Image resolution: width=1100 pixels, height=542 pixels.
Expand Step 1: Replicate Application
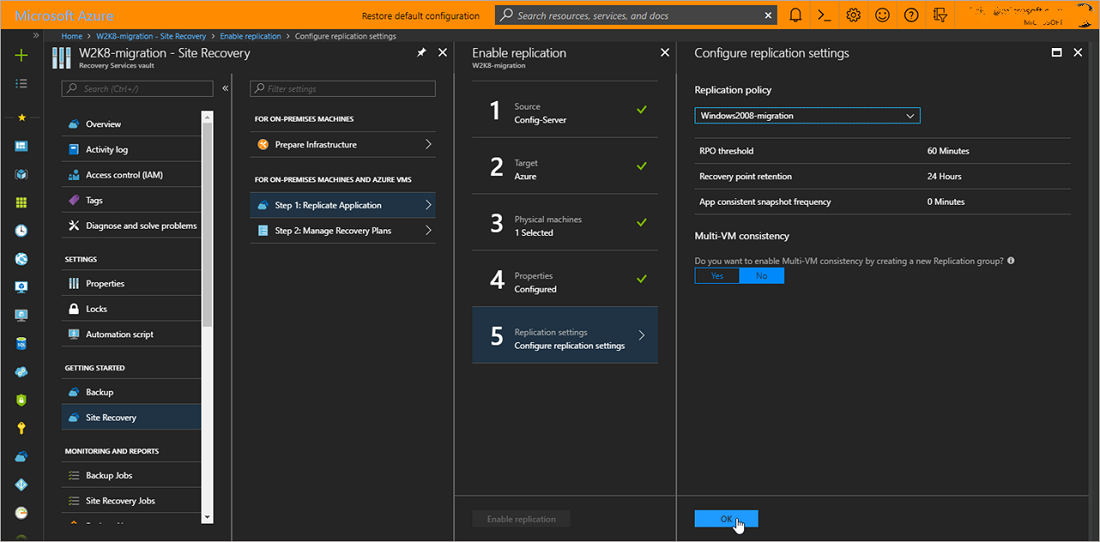pyautogui.click(x=342, y=205)
